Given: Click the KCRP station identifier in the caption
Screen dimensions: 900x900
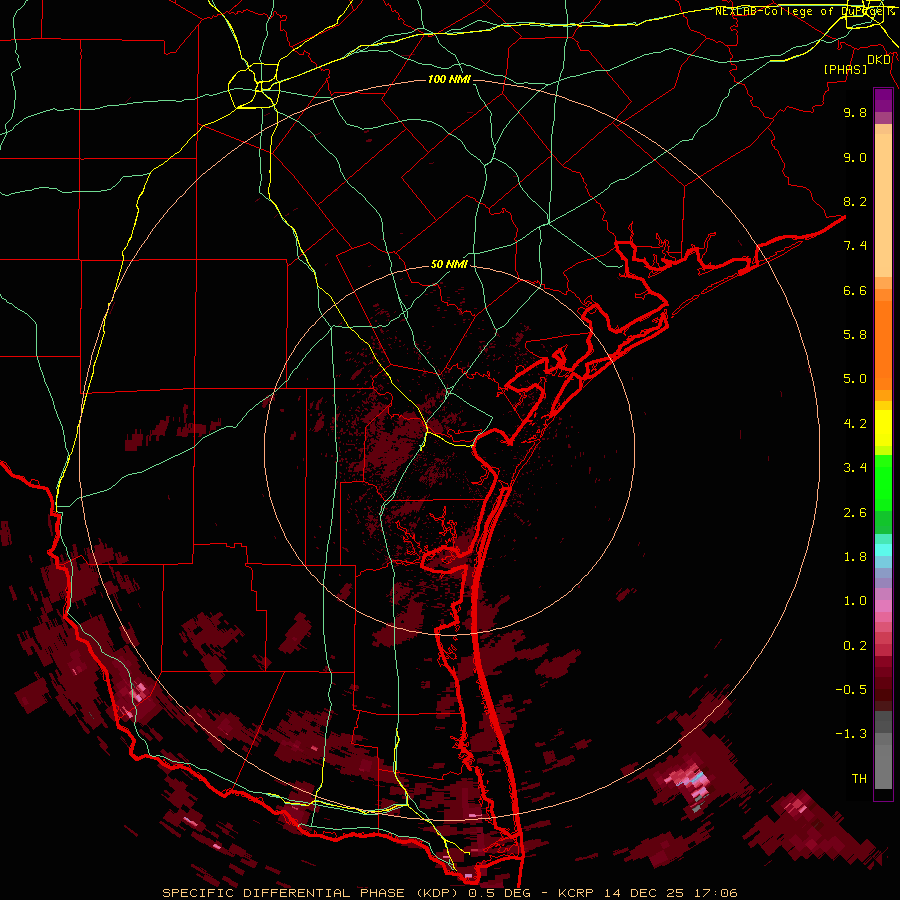Looking at the screenshot, I should click(x=575, y=893).
